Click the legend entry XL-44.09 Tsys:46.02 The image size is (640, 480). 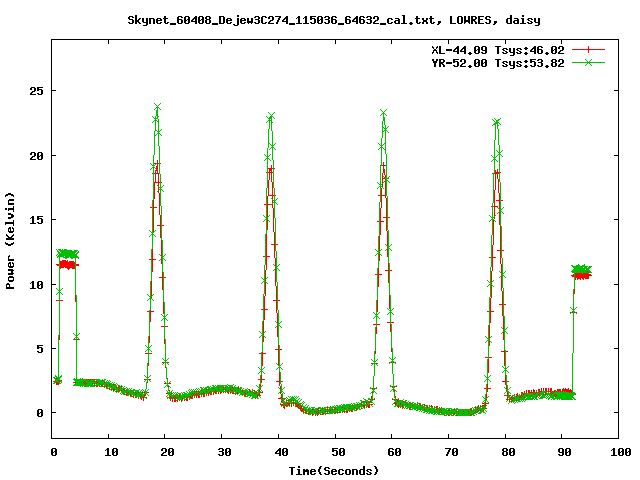click(x=498, y=50)
